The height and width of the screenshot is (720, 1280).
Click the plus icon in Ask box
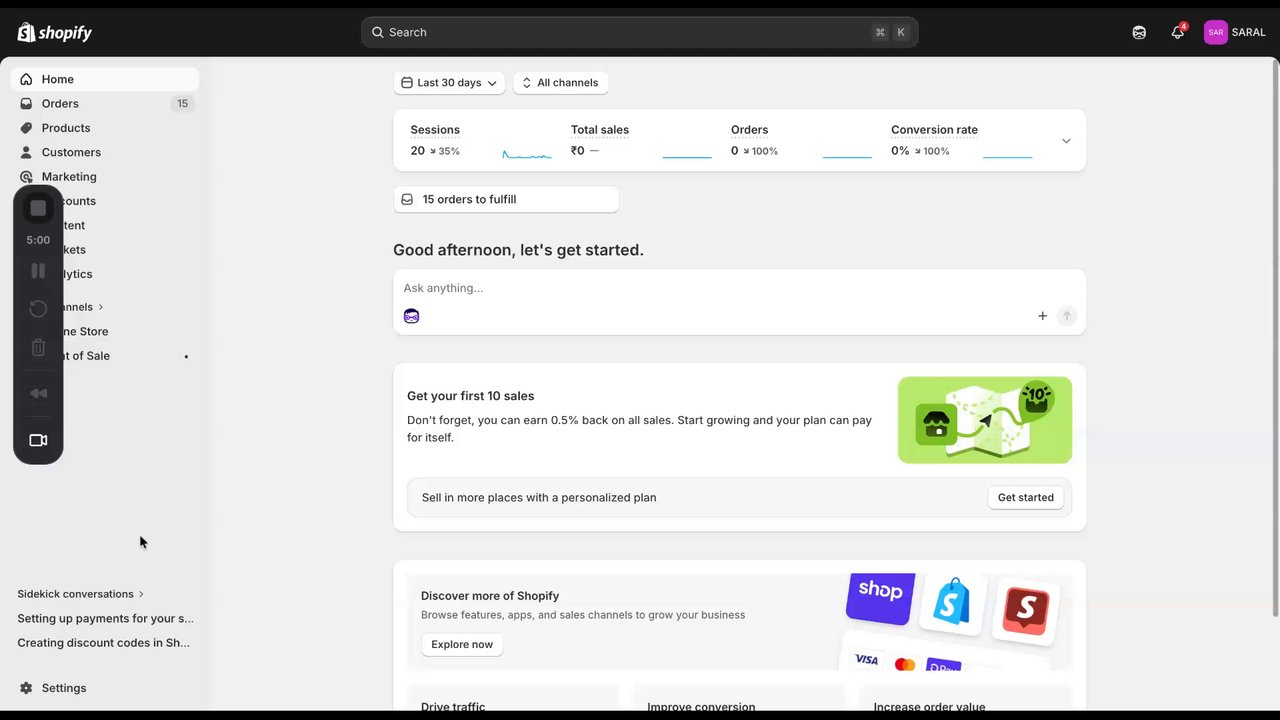(x=1042, y=316)
